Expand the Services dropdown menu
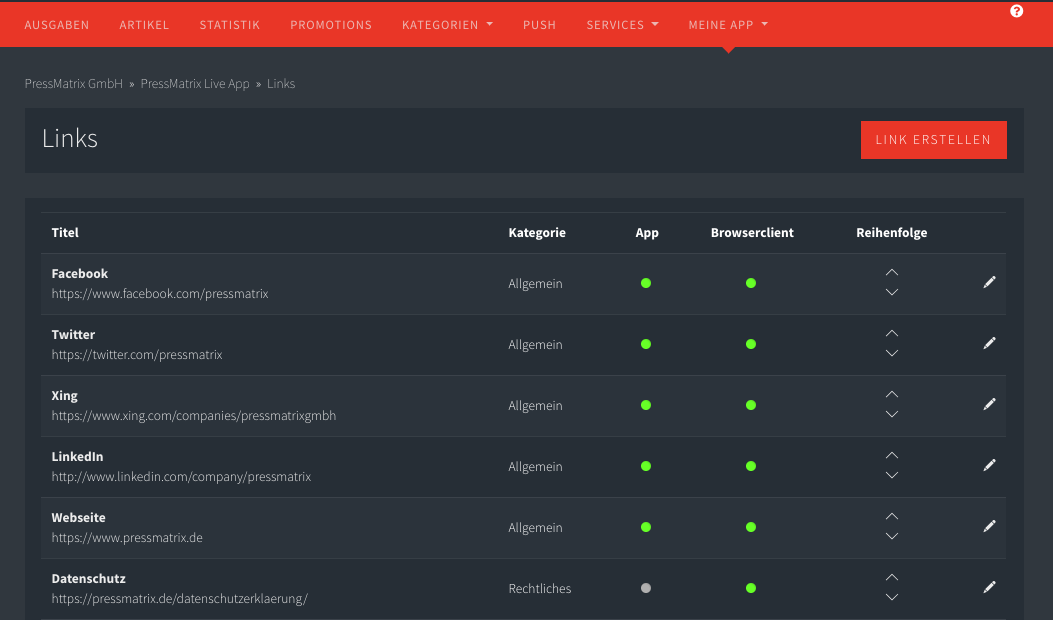The image size is (1053, 620). (x=623, y=25)
